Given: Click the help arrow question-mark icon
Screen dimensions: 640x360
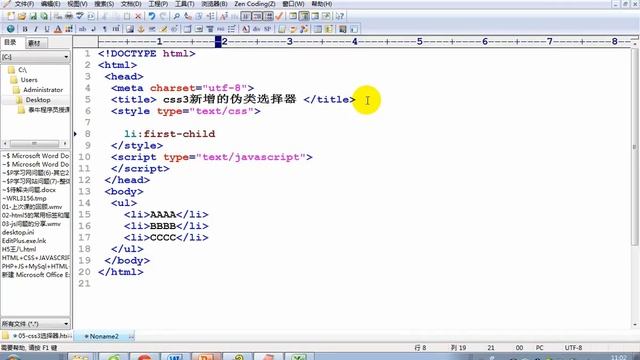Looking at the screenshot, I should coord(340,16).
